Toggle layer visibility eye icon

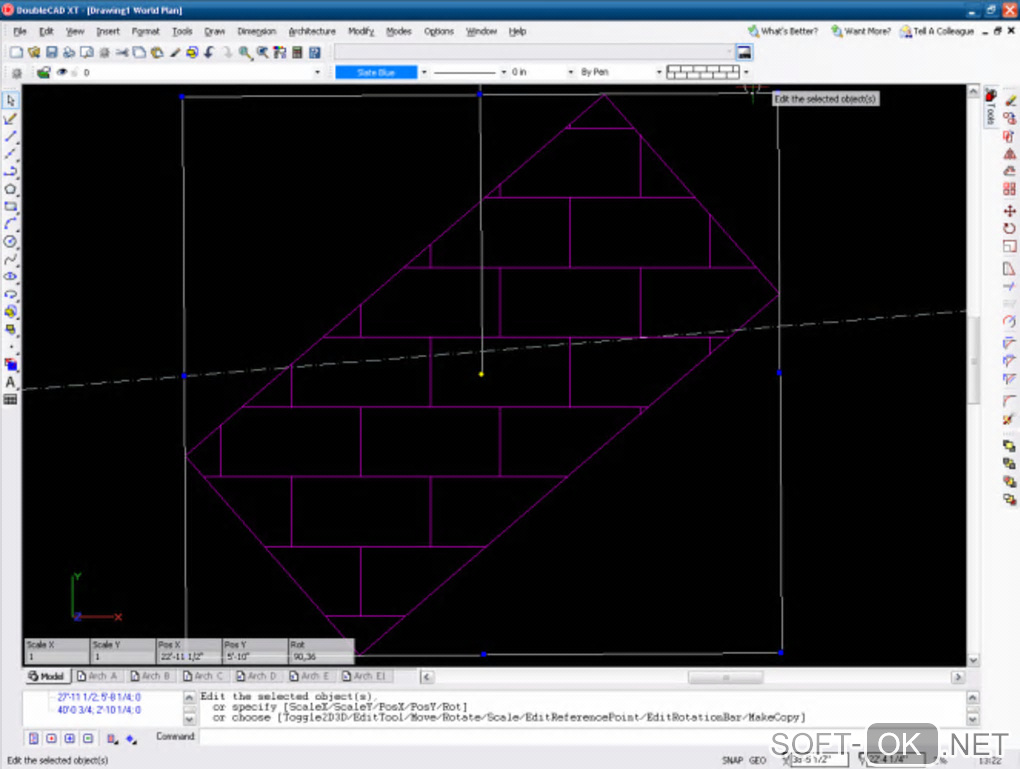coord(62,72)
